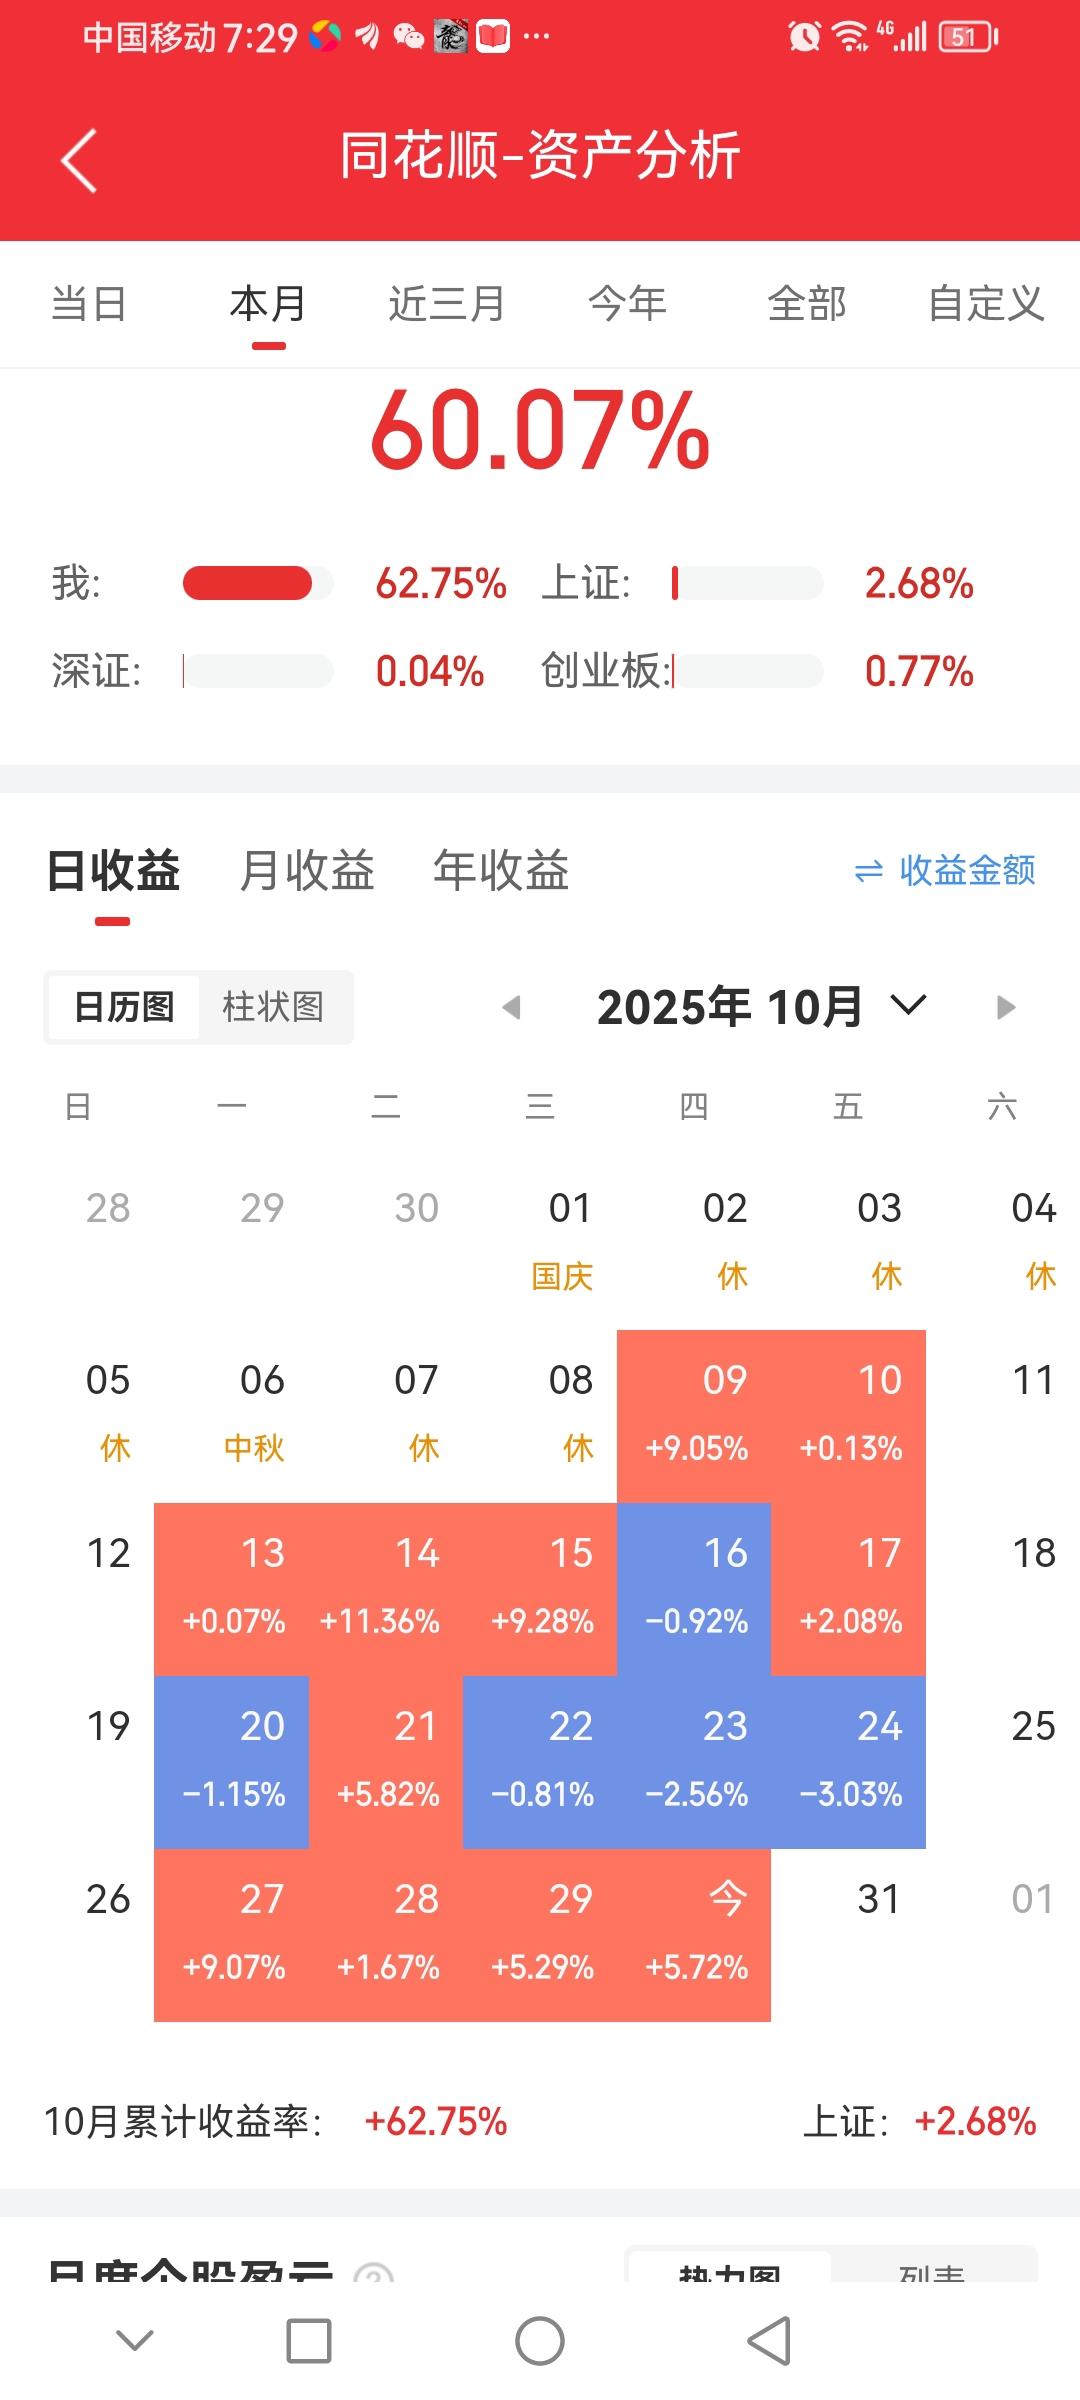Toggle display to 收益金额
Screen dimensions: 1080x2400
tap(946, 871)
